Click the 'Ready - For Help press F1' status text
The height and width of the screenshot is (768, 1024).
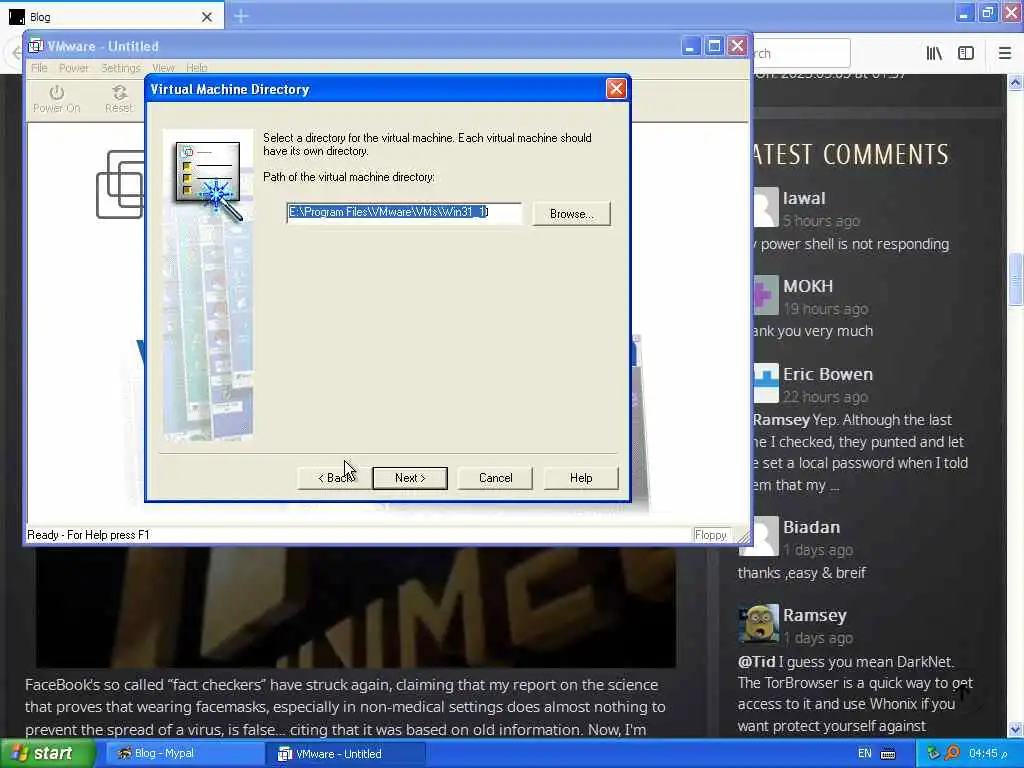[88, 535]
